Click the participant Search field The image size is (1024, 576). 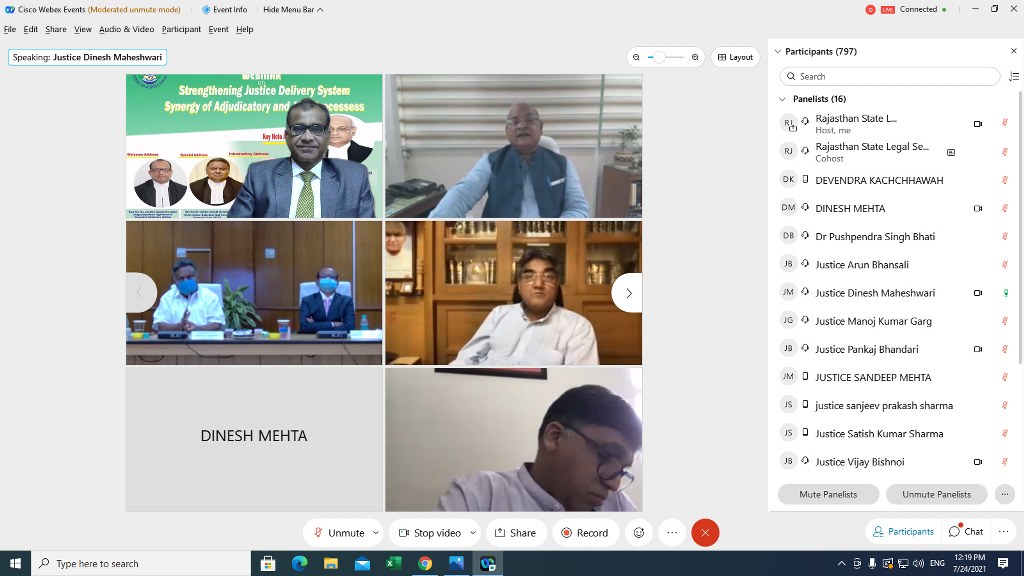tap(889, 76)
